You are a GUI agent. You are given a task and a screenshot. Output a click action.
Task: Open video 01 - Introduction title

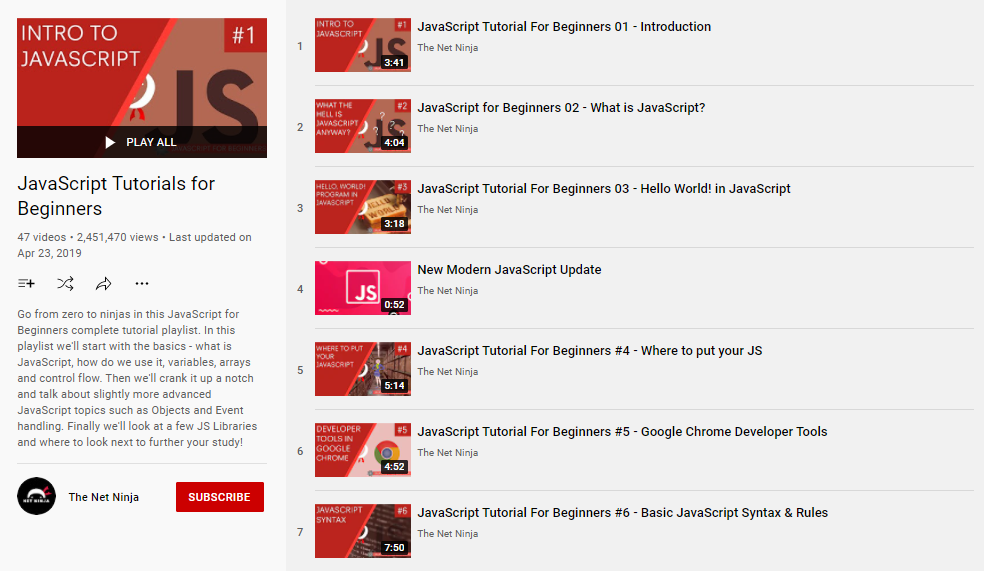click(564, 26)
